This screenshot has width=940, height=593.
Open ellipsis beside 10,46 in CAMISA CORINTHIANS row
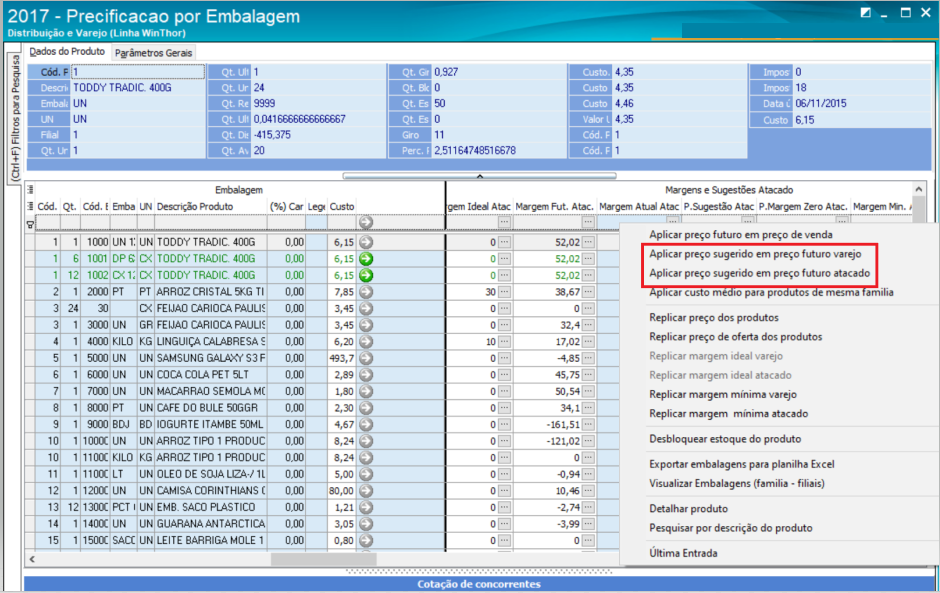click(588, 490)
